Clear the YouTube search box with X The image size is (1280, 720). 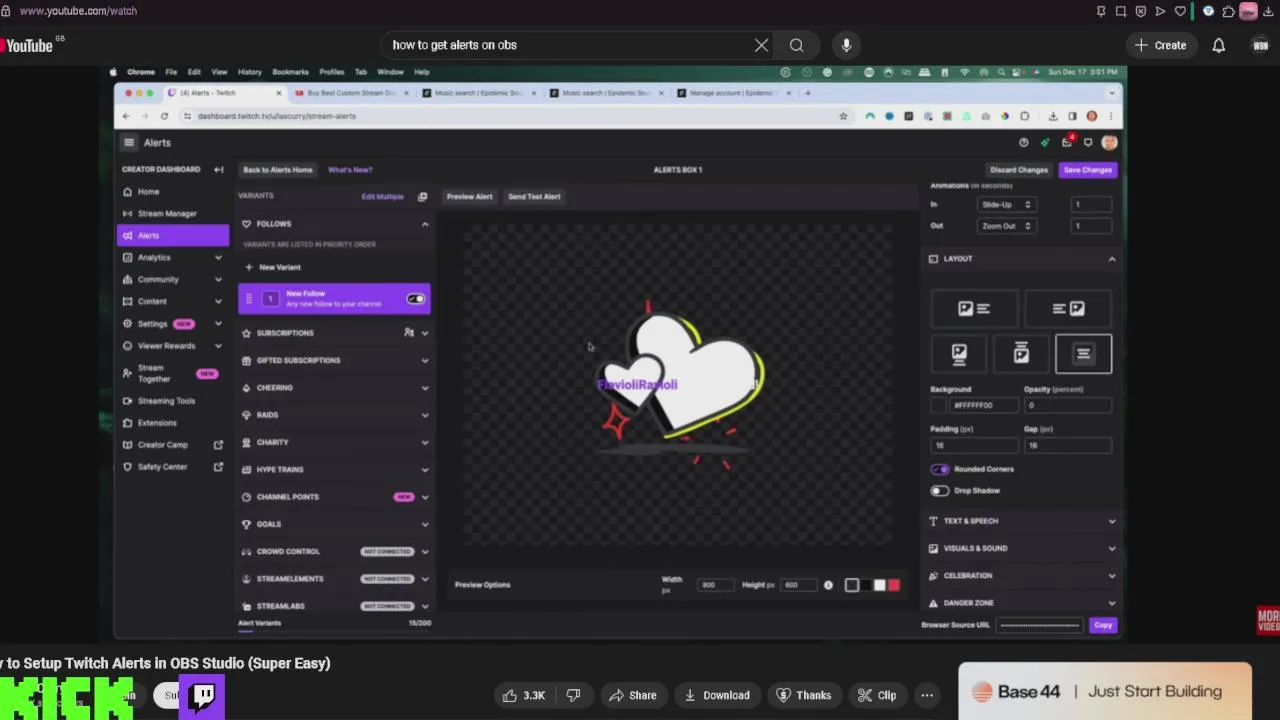[761, 45]
